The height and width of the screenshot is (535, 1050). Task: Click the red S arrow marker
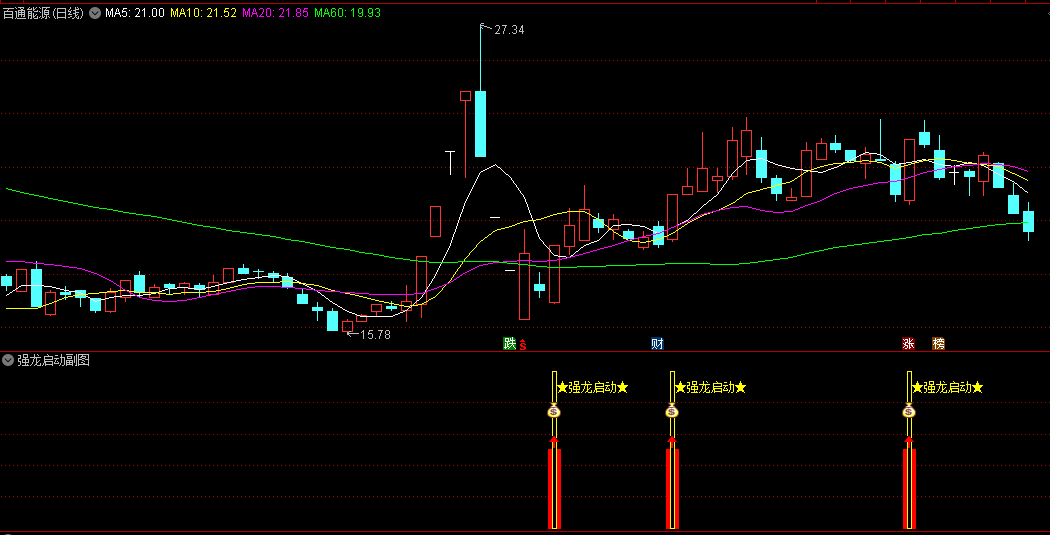(x=523, y=346)
